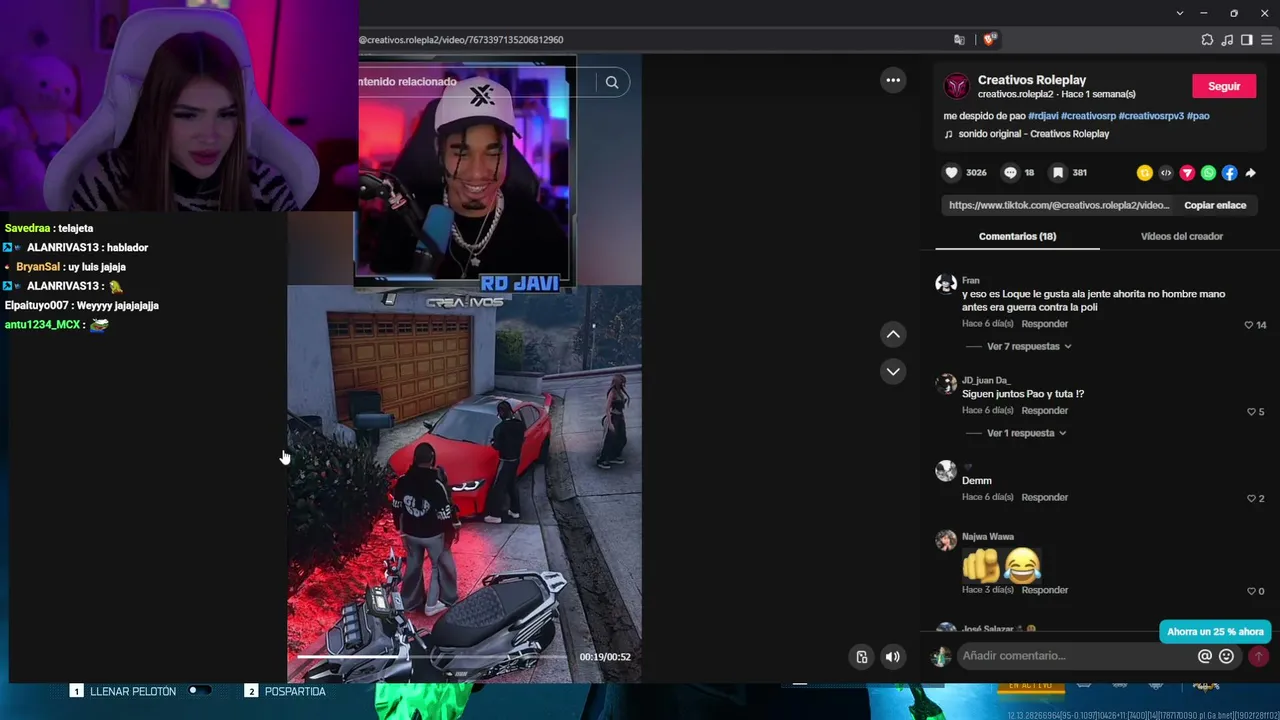1280x720 pixels.
Task: Open Fran's commenter avatar
Action: pos(946,285)
